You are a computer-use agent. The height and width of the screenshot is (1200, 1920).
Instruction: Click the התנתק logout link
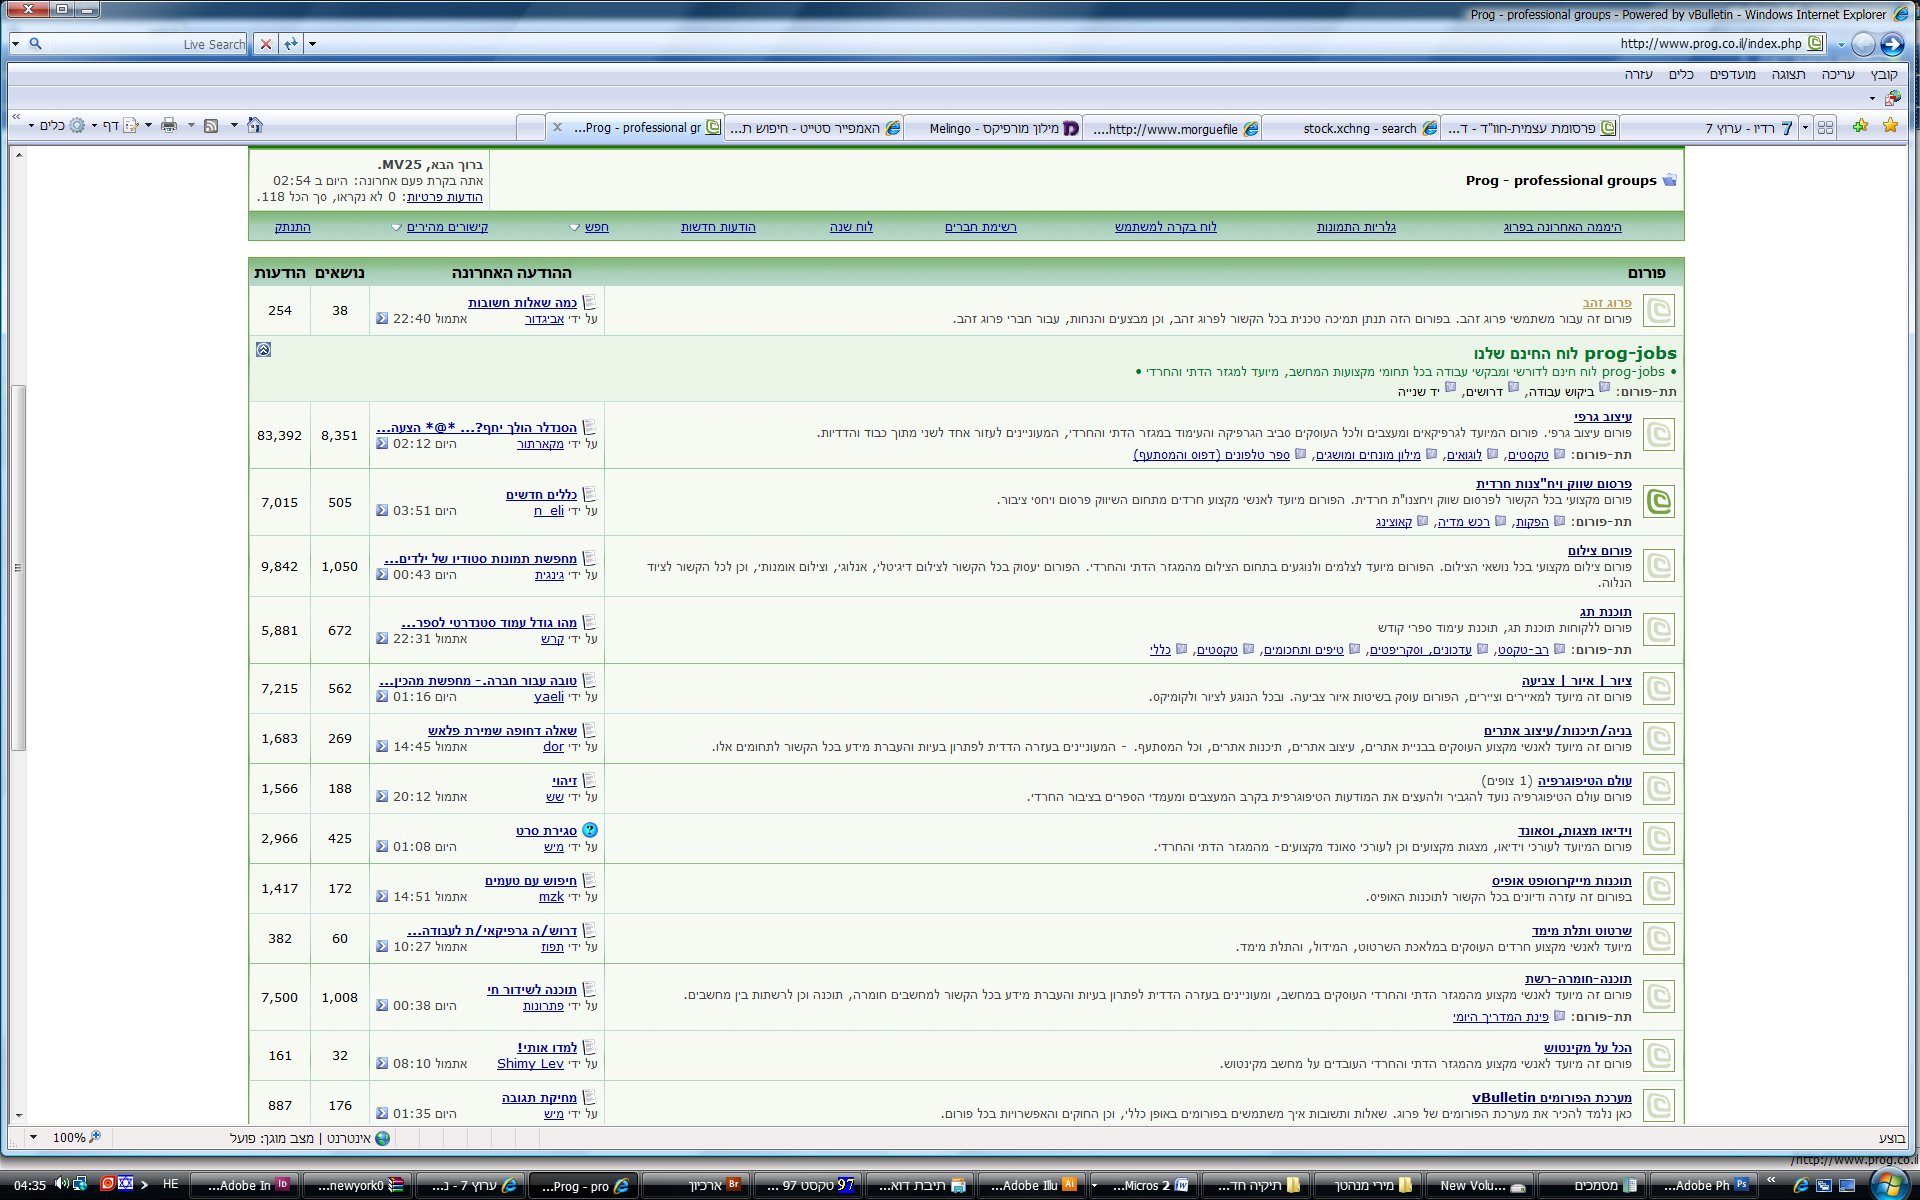(x=292, y=227)
